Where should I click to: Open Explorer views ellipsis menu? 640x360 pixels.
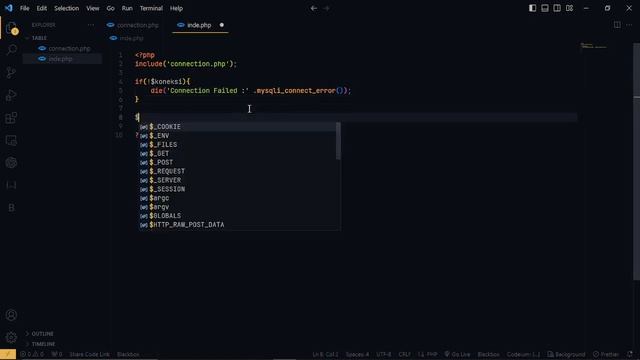coord(91,25)
